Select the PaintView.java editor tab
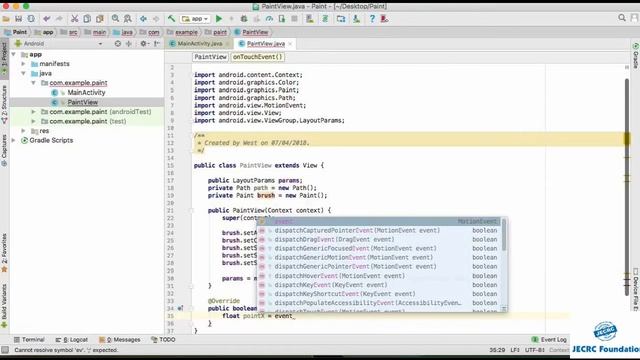This screenshot has width=640, height=360. (x=265, y=44)
